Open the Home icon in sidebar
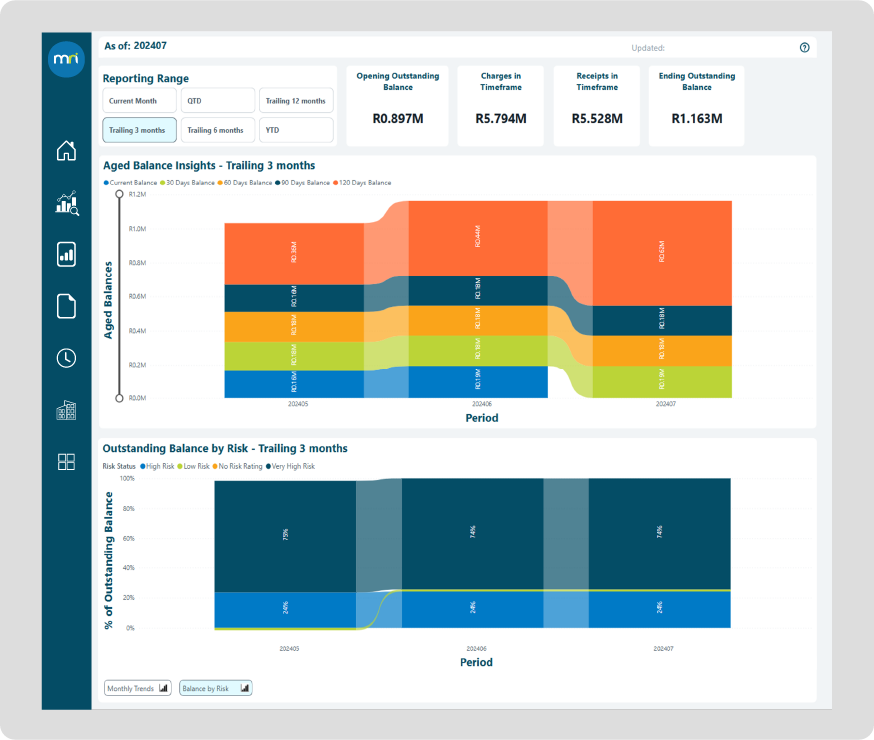 pyautogui.click(x=66, y=151)
